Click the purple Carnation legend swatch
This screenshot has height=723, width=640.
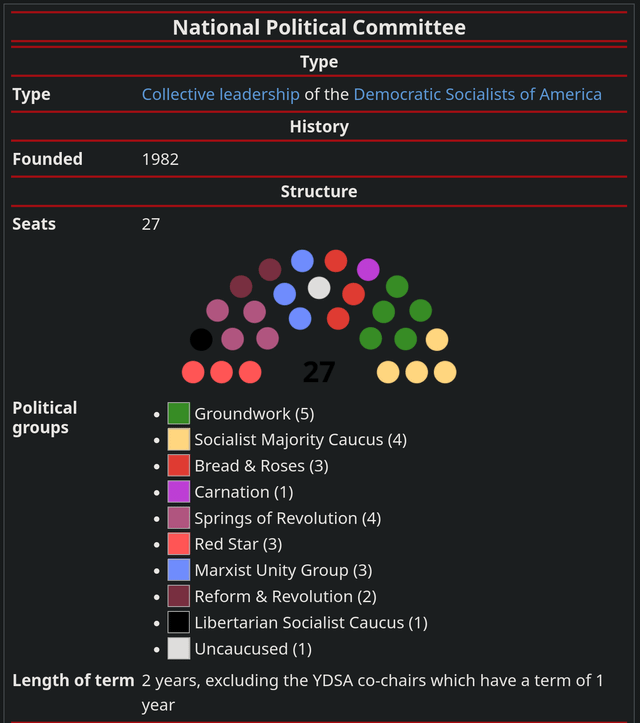[x=178, y=492]
